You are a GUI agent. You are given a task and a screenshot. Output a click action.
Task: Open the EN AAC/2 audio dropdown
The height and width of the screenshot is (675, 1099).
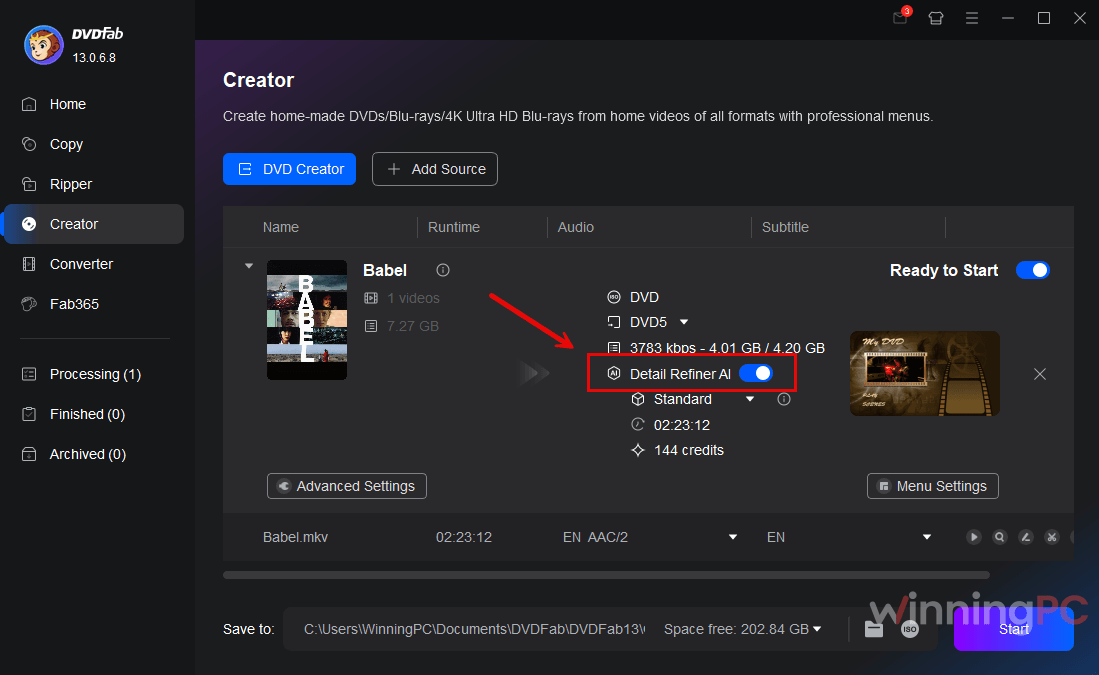pyautogui.click(x=732, y=537)
